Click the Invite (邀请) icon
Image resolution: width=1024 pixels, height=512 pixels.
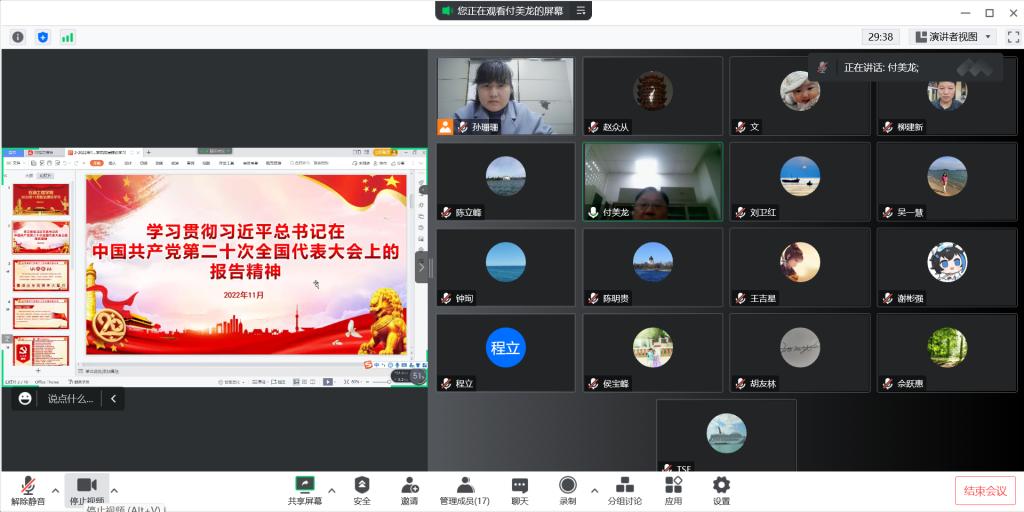pyautogui.click(x=409, y=488)
